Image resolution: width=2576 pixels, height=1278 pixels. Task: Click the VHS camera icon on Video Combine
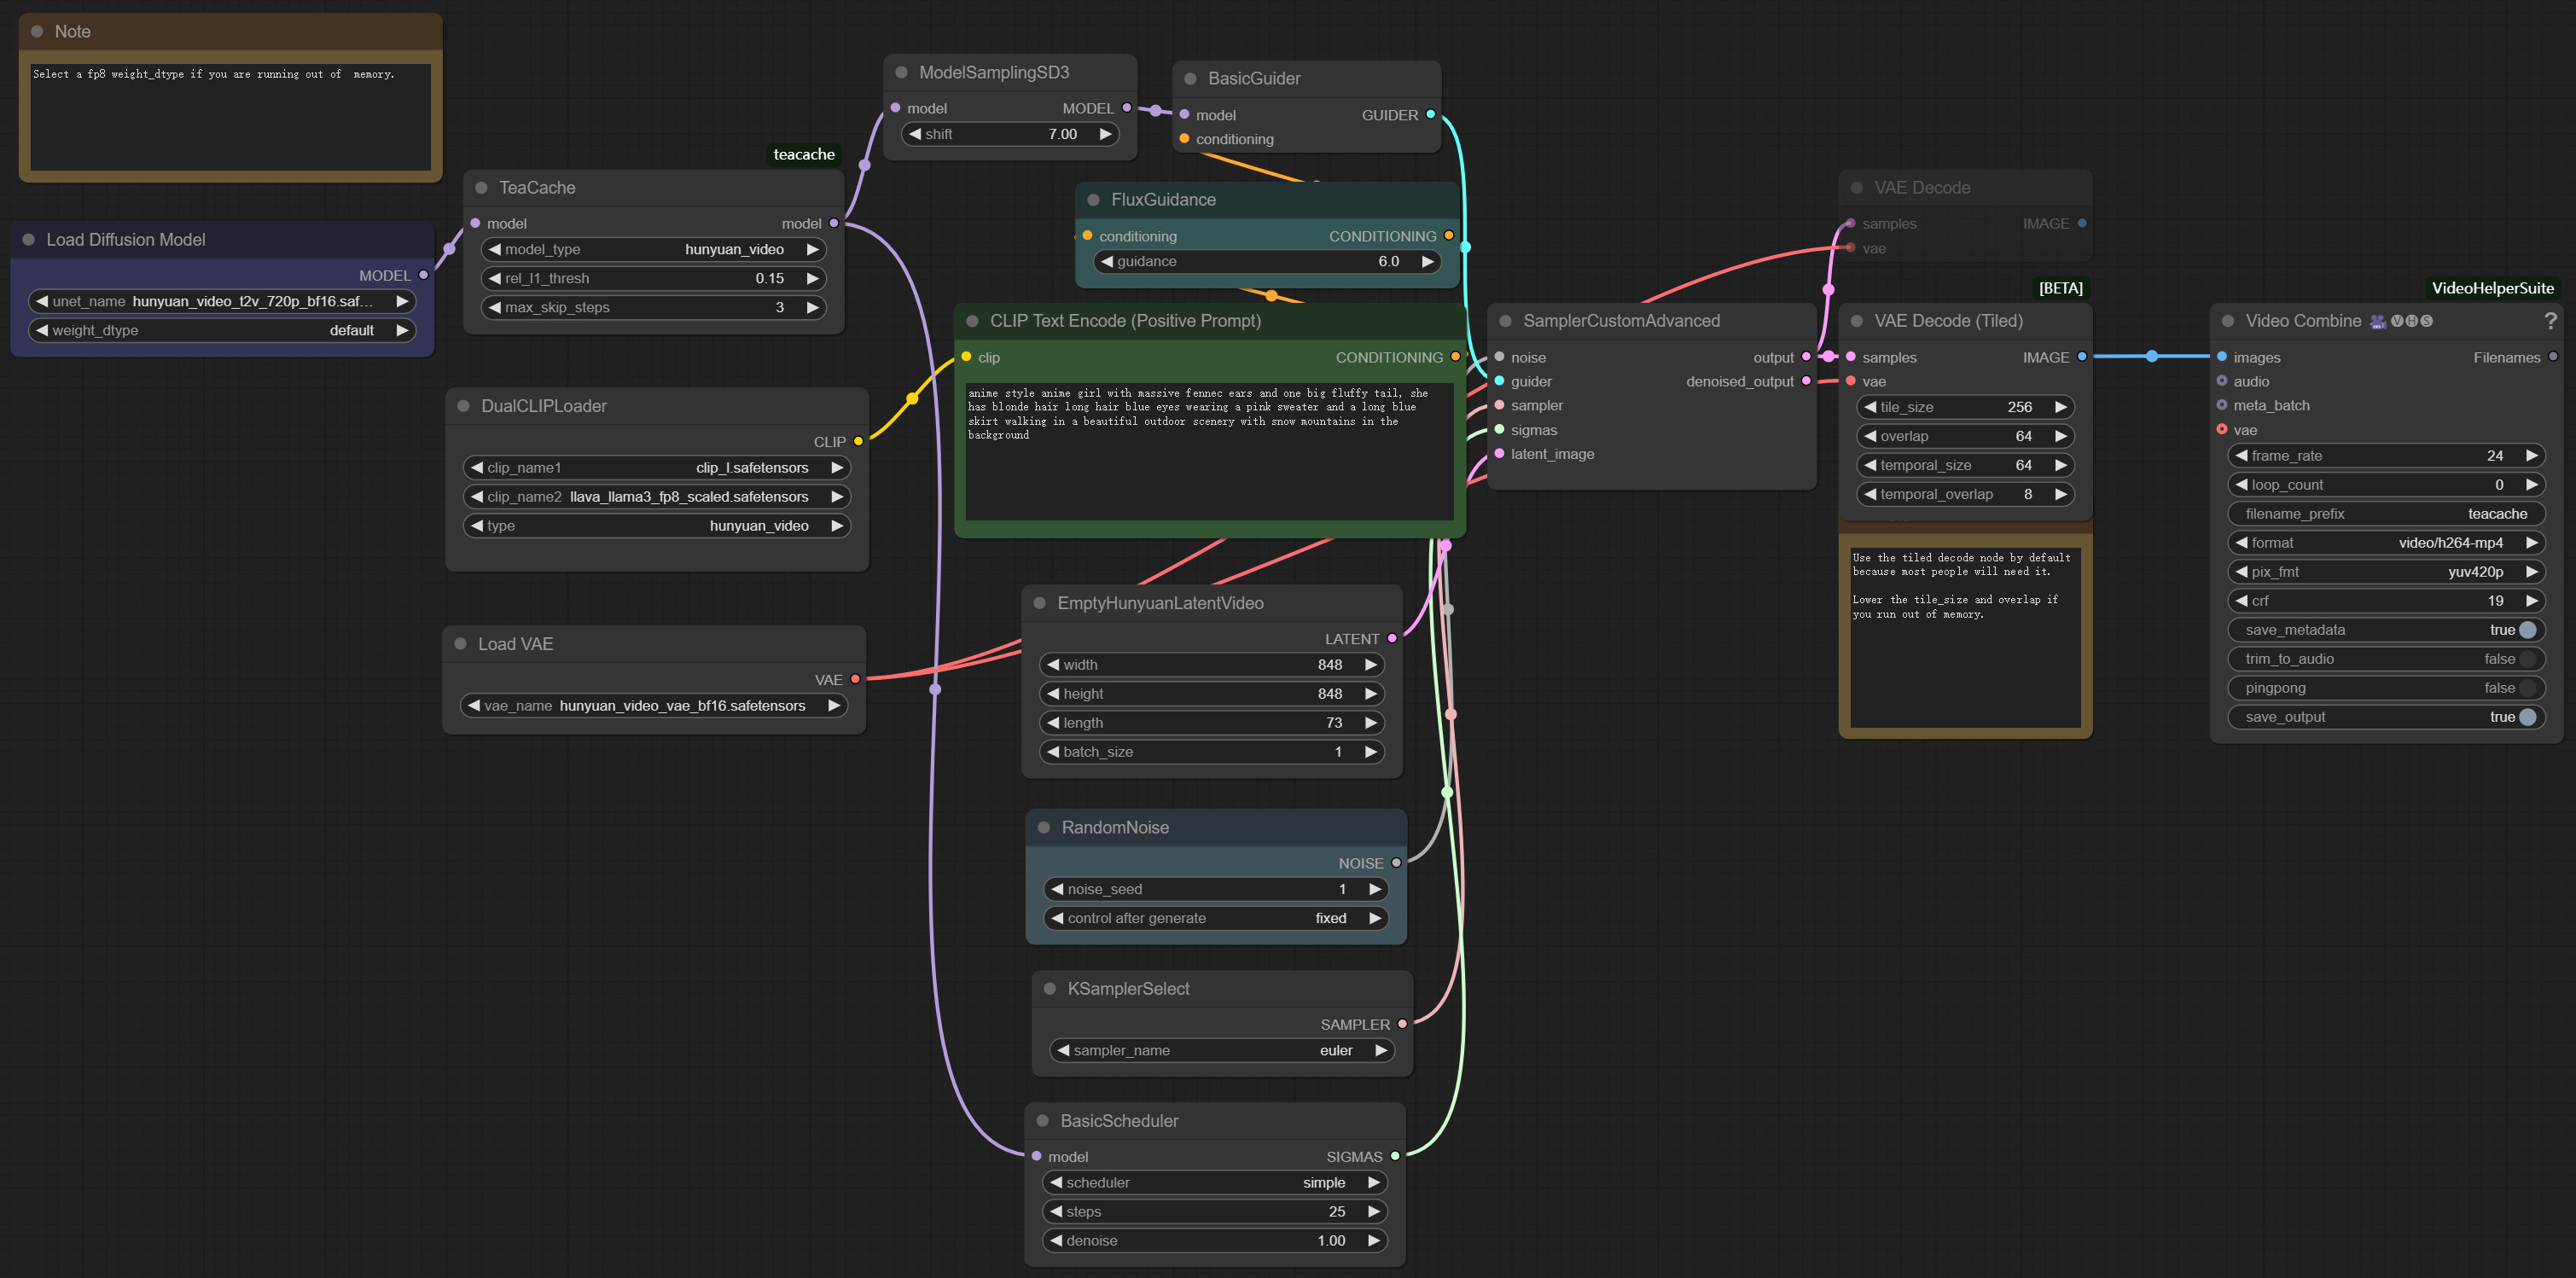click(x=2377, y=320)
